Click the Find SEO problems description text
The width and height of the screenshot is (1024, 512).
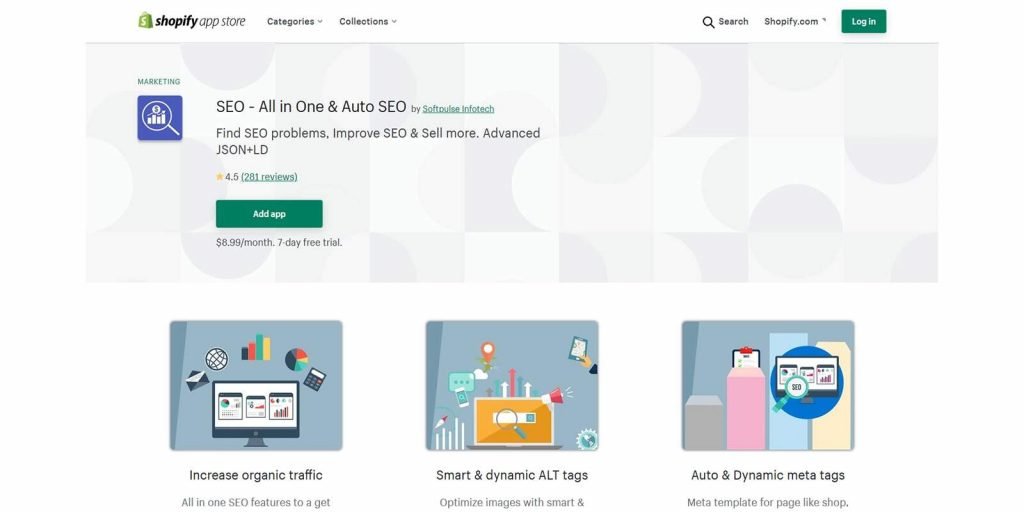pyautogui.click(x=378, y=141)
